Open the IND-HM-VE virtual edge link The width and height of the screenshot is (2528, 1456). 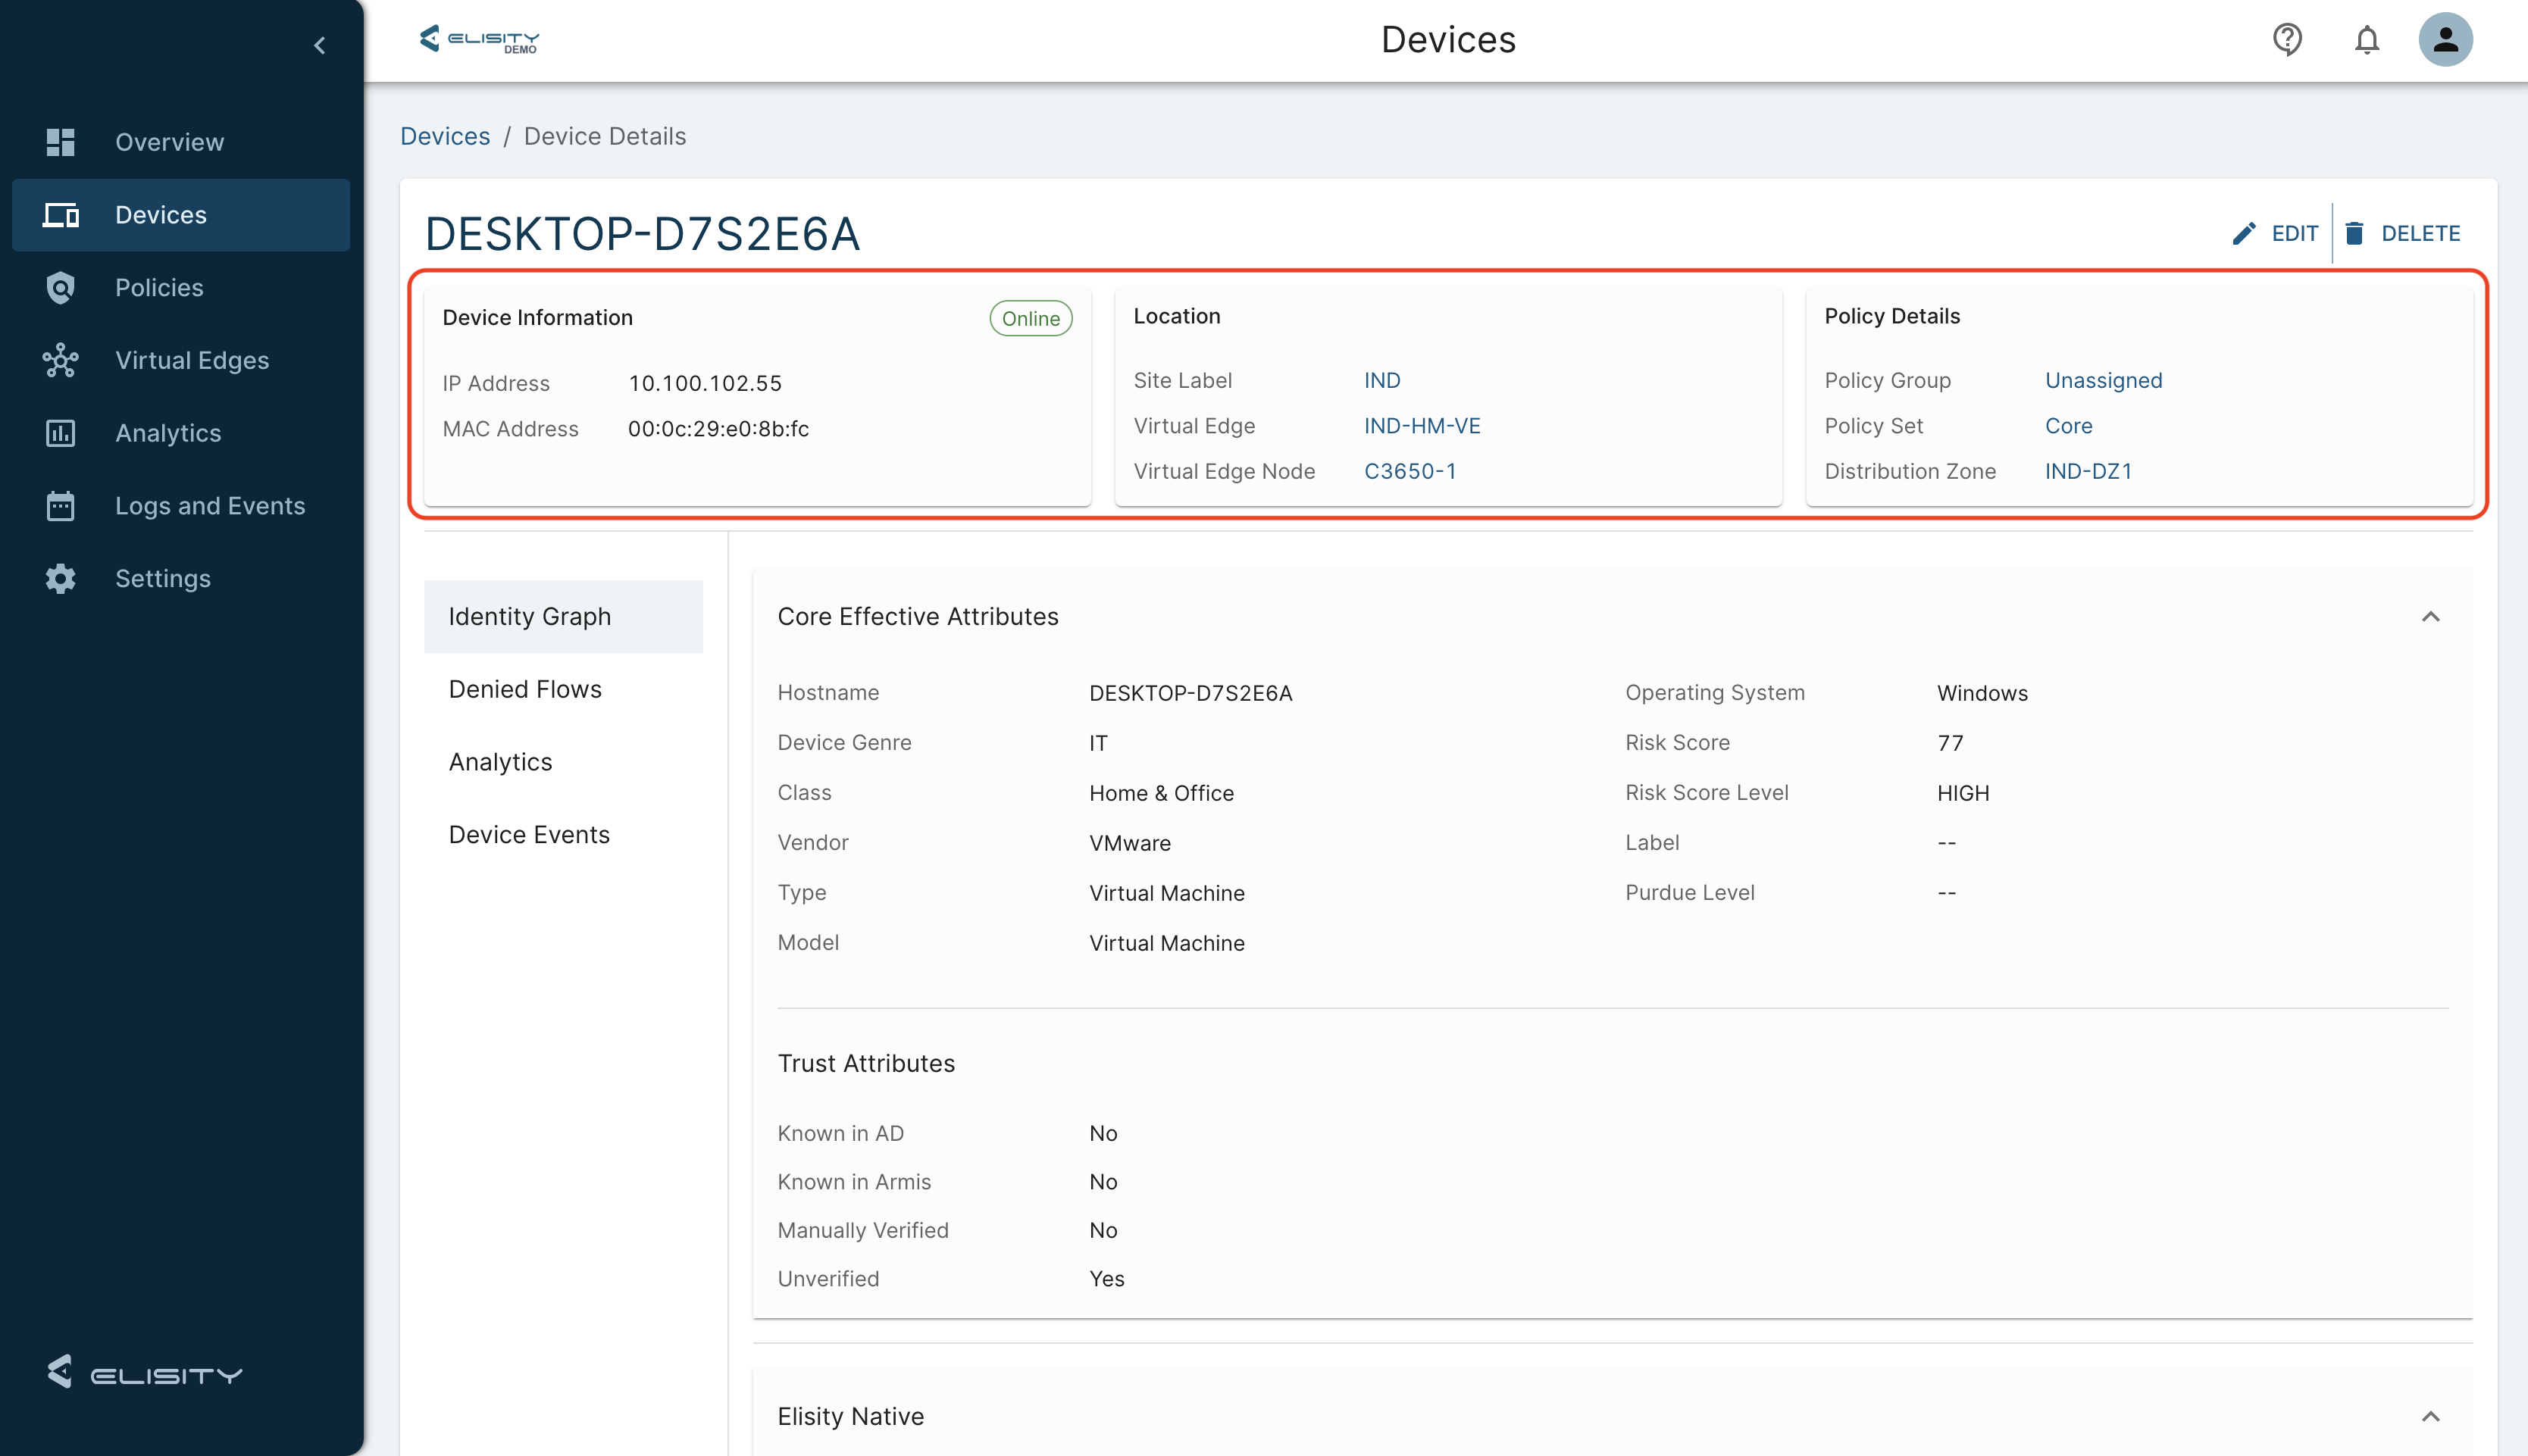[x=1421, y=426]
